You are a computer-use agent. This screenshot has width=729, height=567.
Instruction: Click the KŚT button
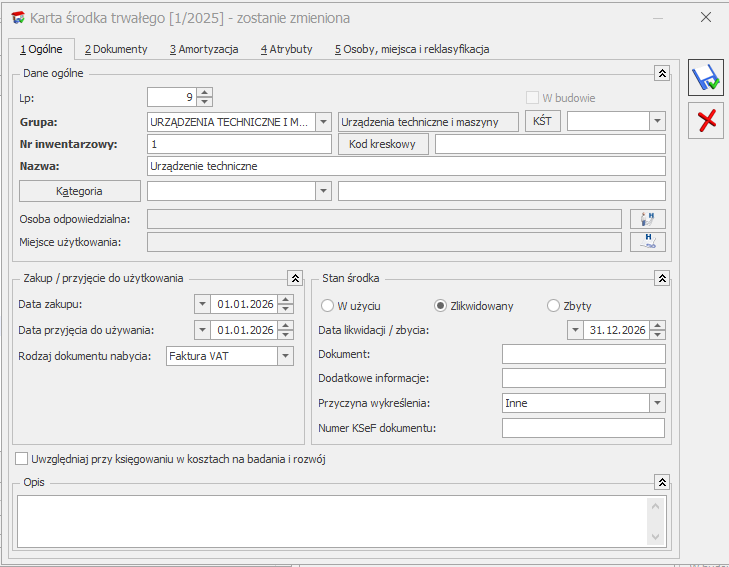pos(543,121)
